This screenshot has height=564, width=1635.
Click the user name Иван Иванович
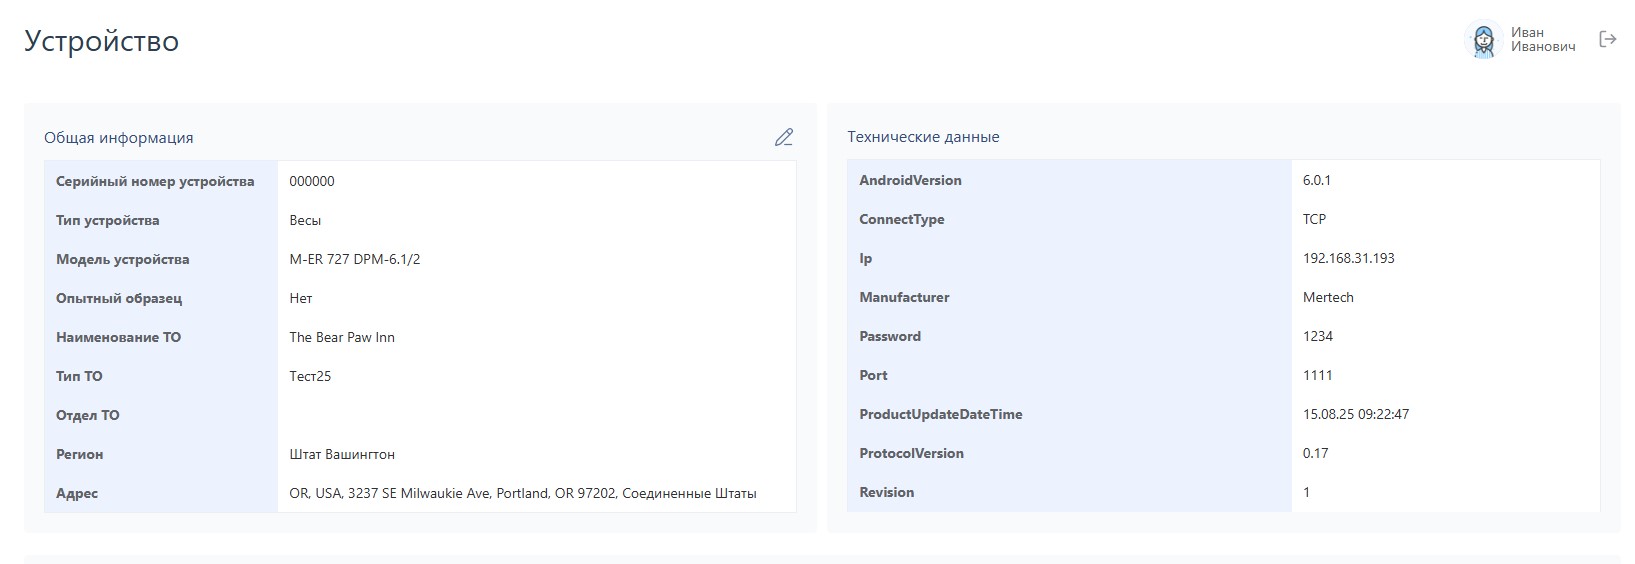pyautogui.click(x=1542, y=40)
